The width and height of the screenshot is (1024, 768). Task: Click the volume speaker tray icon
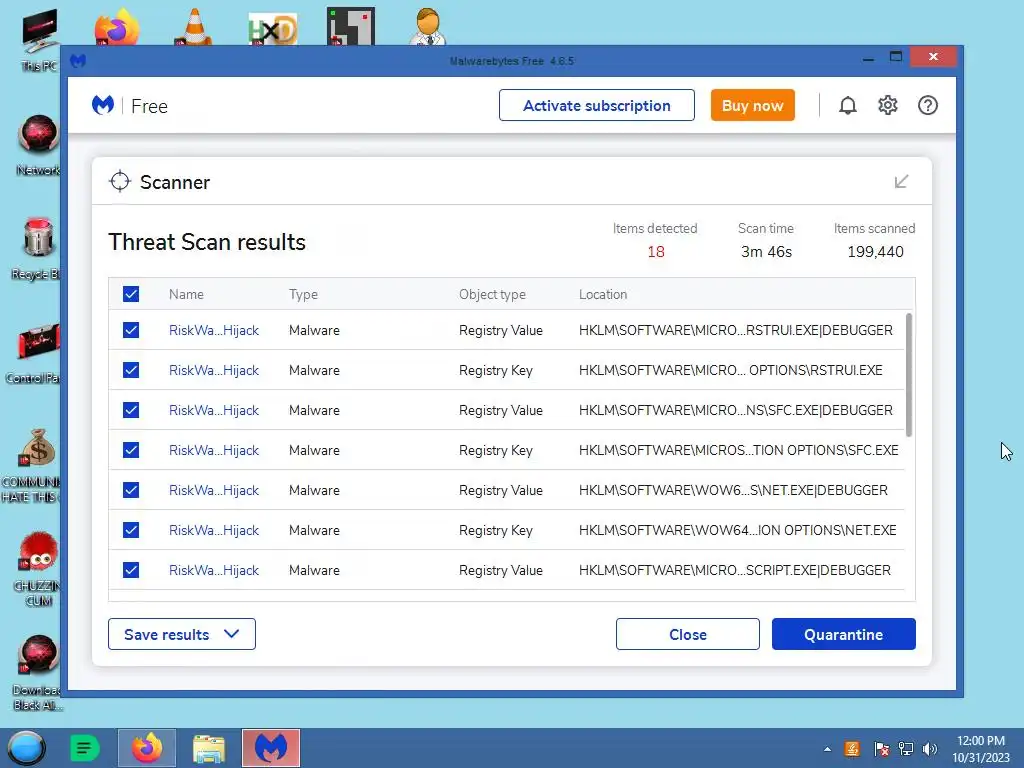coord(929,749)
